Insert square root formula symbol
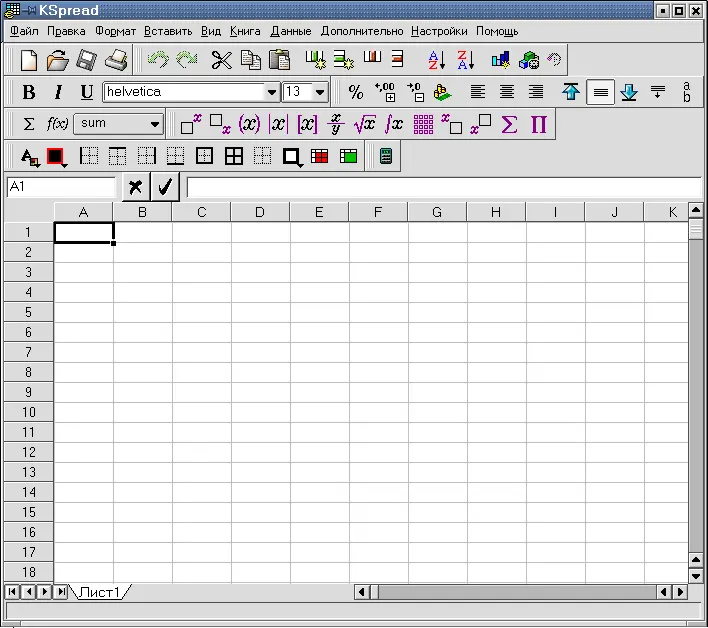Screen dimensions: 708x628 coord(364,124)
